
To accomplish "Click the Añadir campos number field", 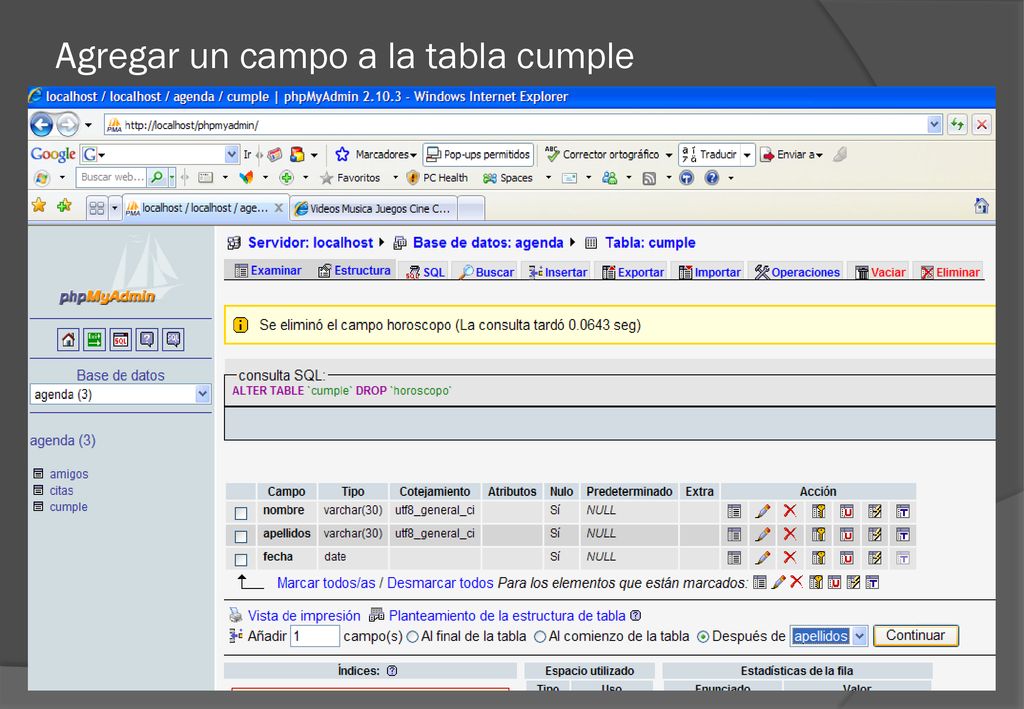I will click(x=315, y=636).
